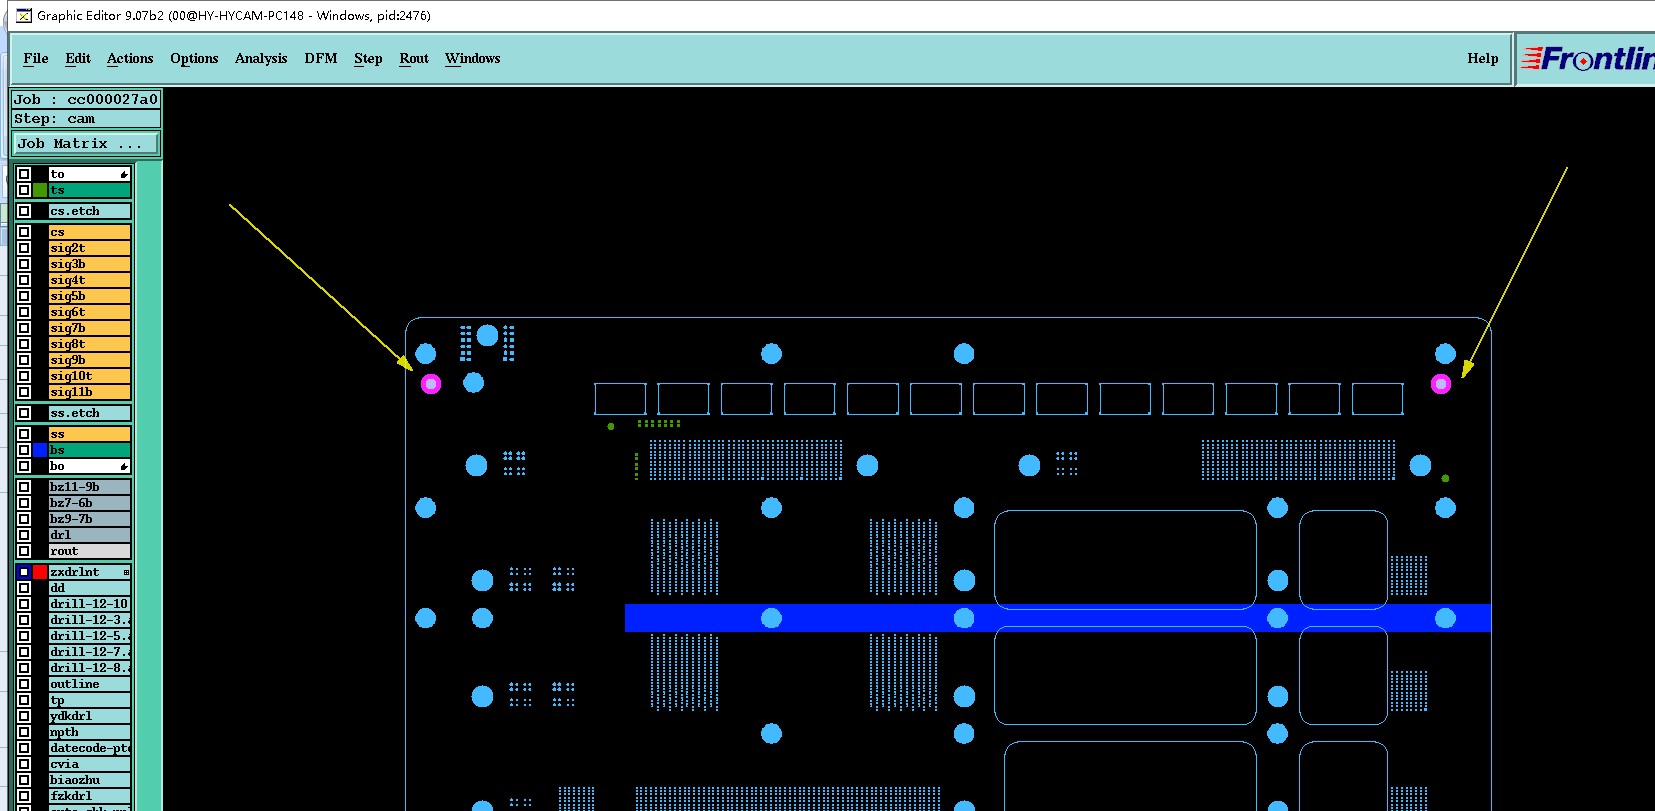Click the 'Step: cam' label

coord(86,118)
